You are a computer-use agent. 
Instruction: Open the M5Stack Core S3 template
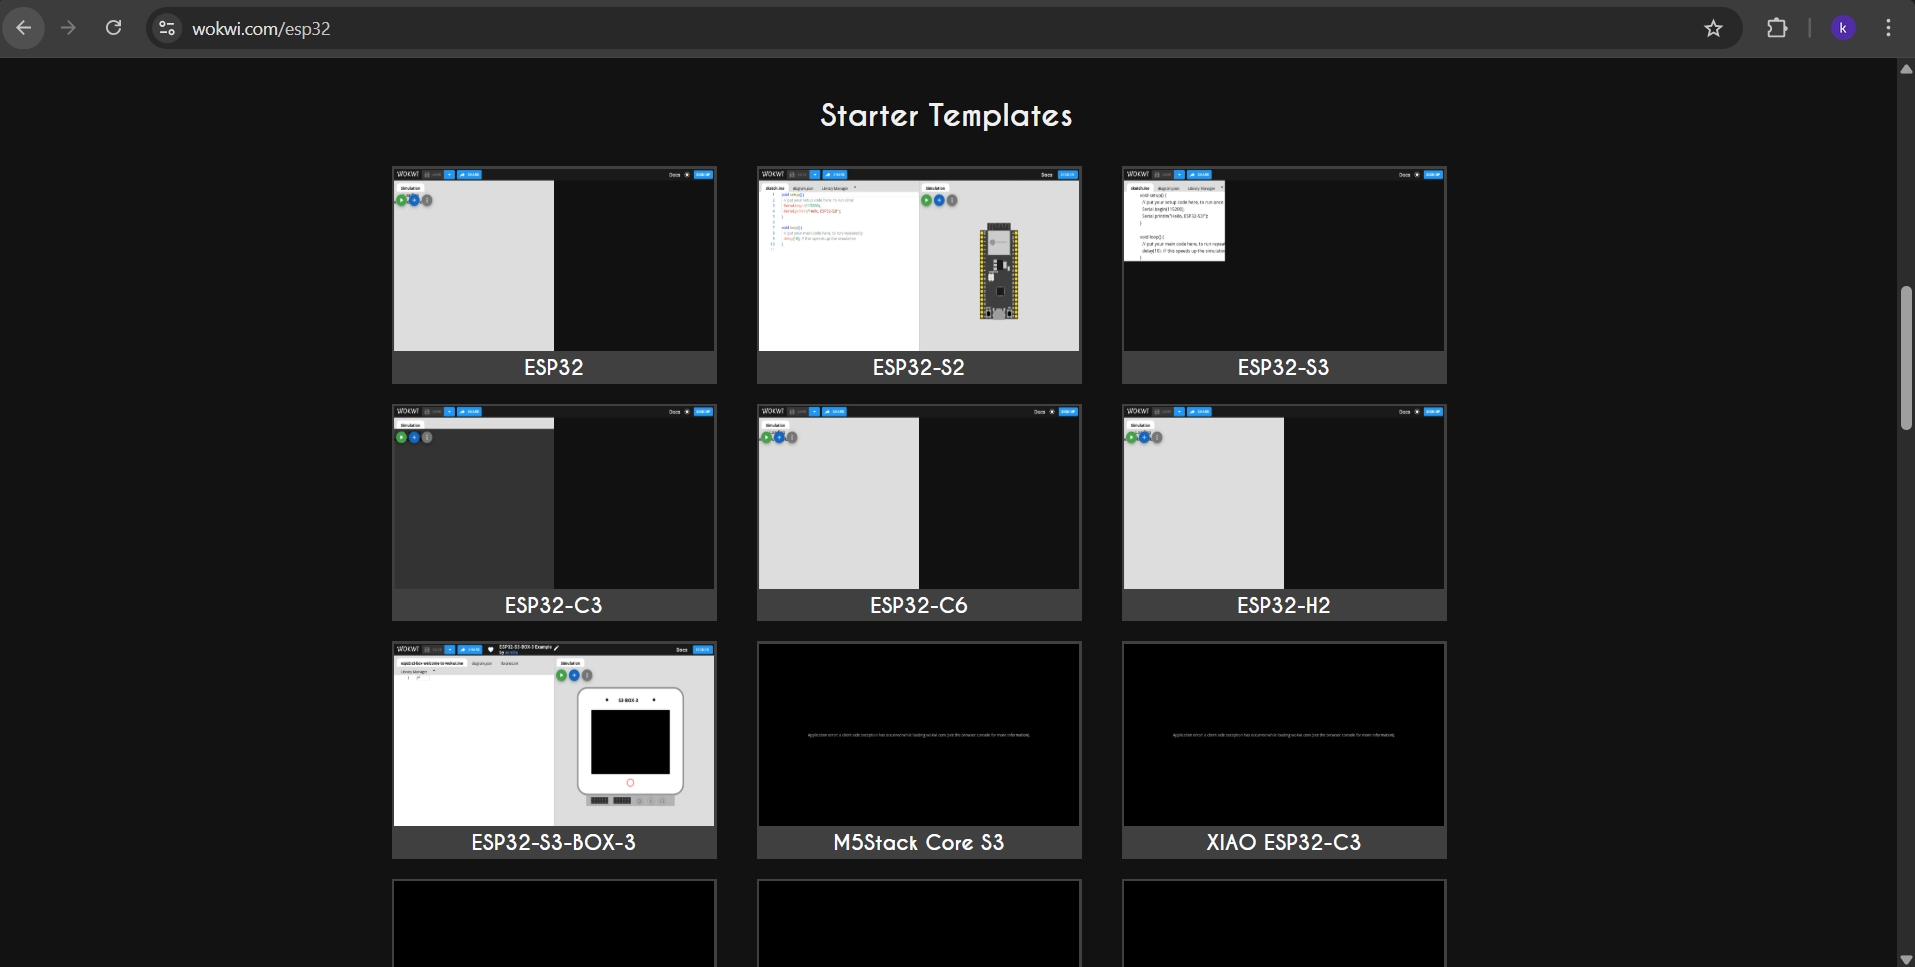(919, 750)
